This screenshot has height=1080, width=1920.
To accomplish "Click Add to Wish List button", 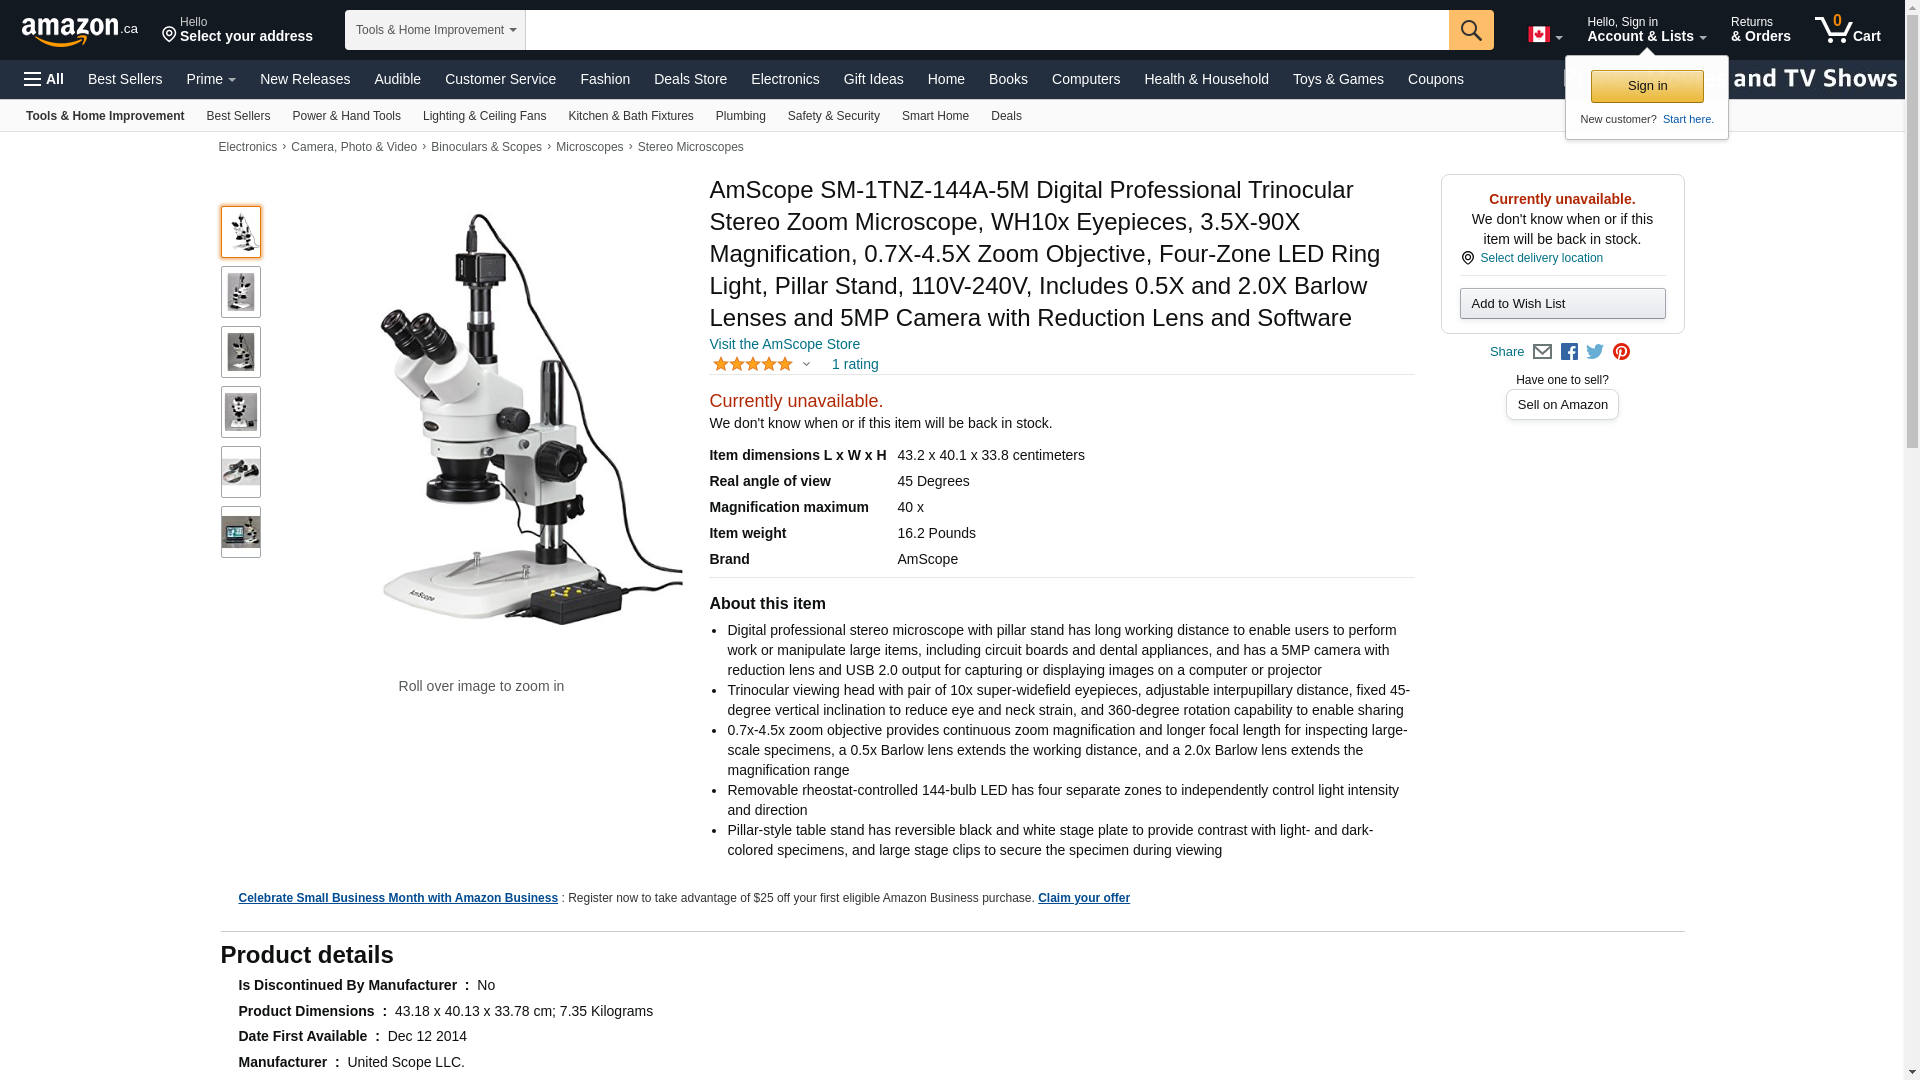I will tap(1562, 304).
